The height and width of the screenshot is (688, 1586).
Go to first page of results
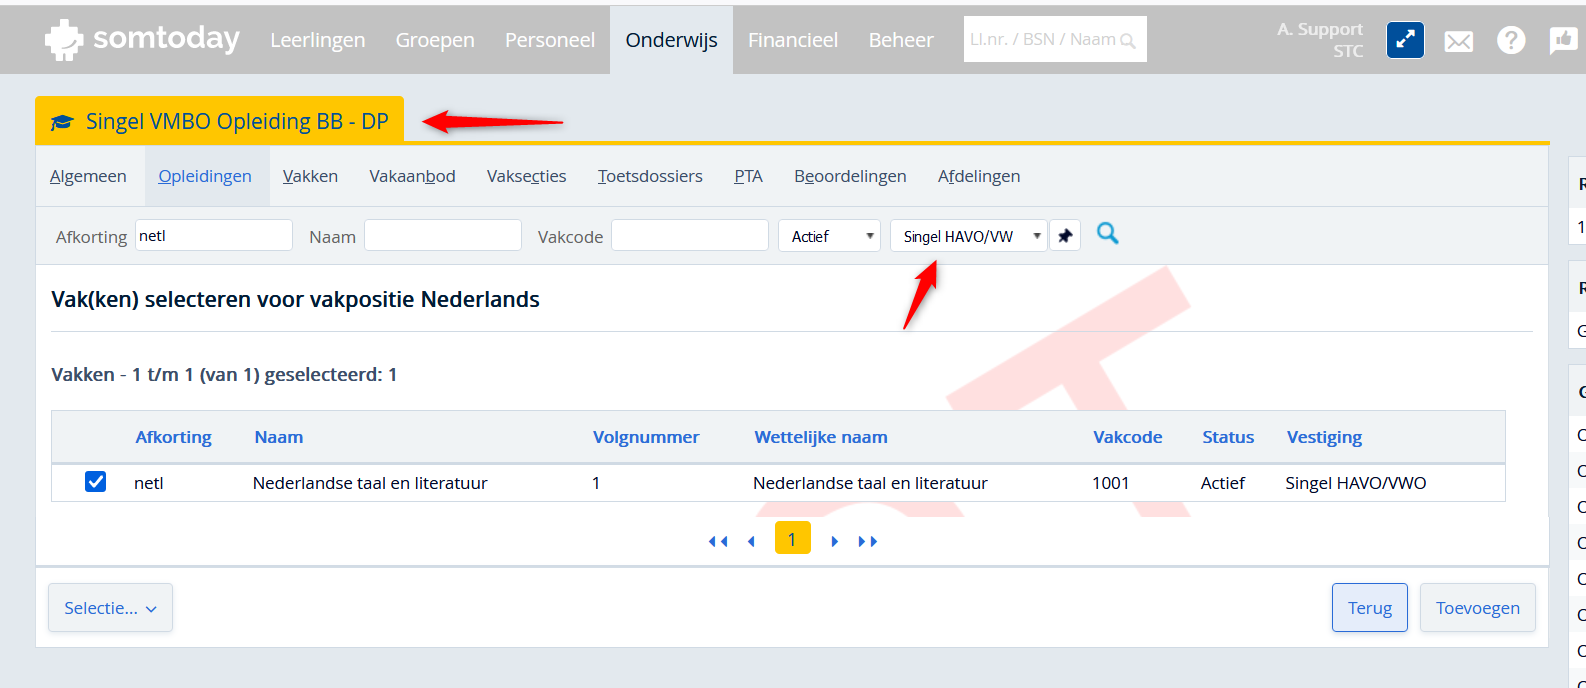(x=718, y=541)
